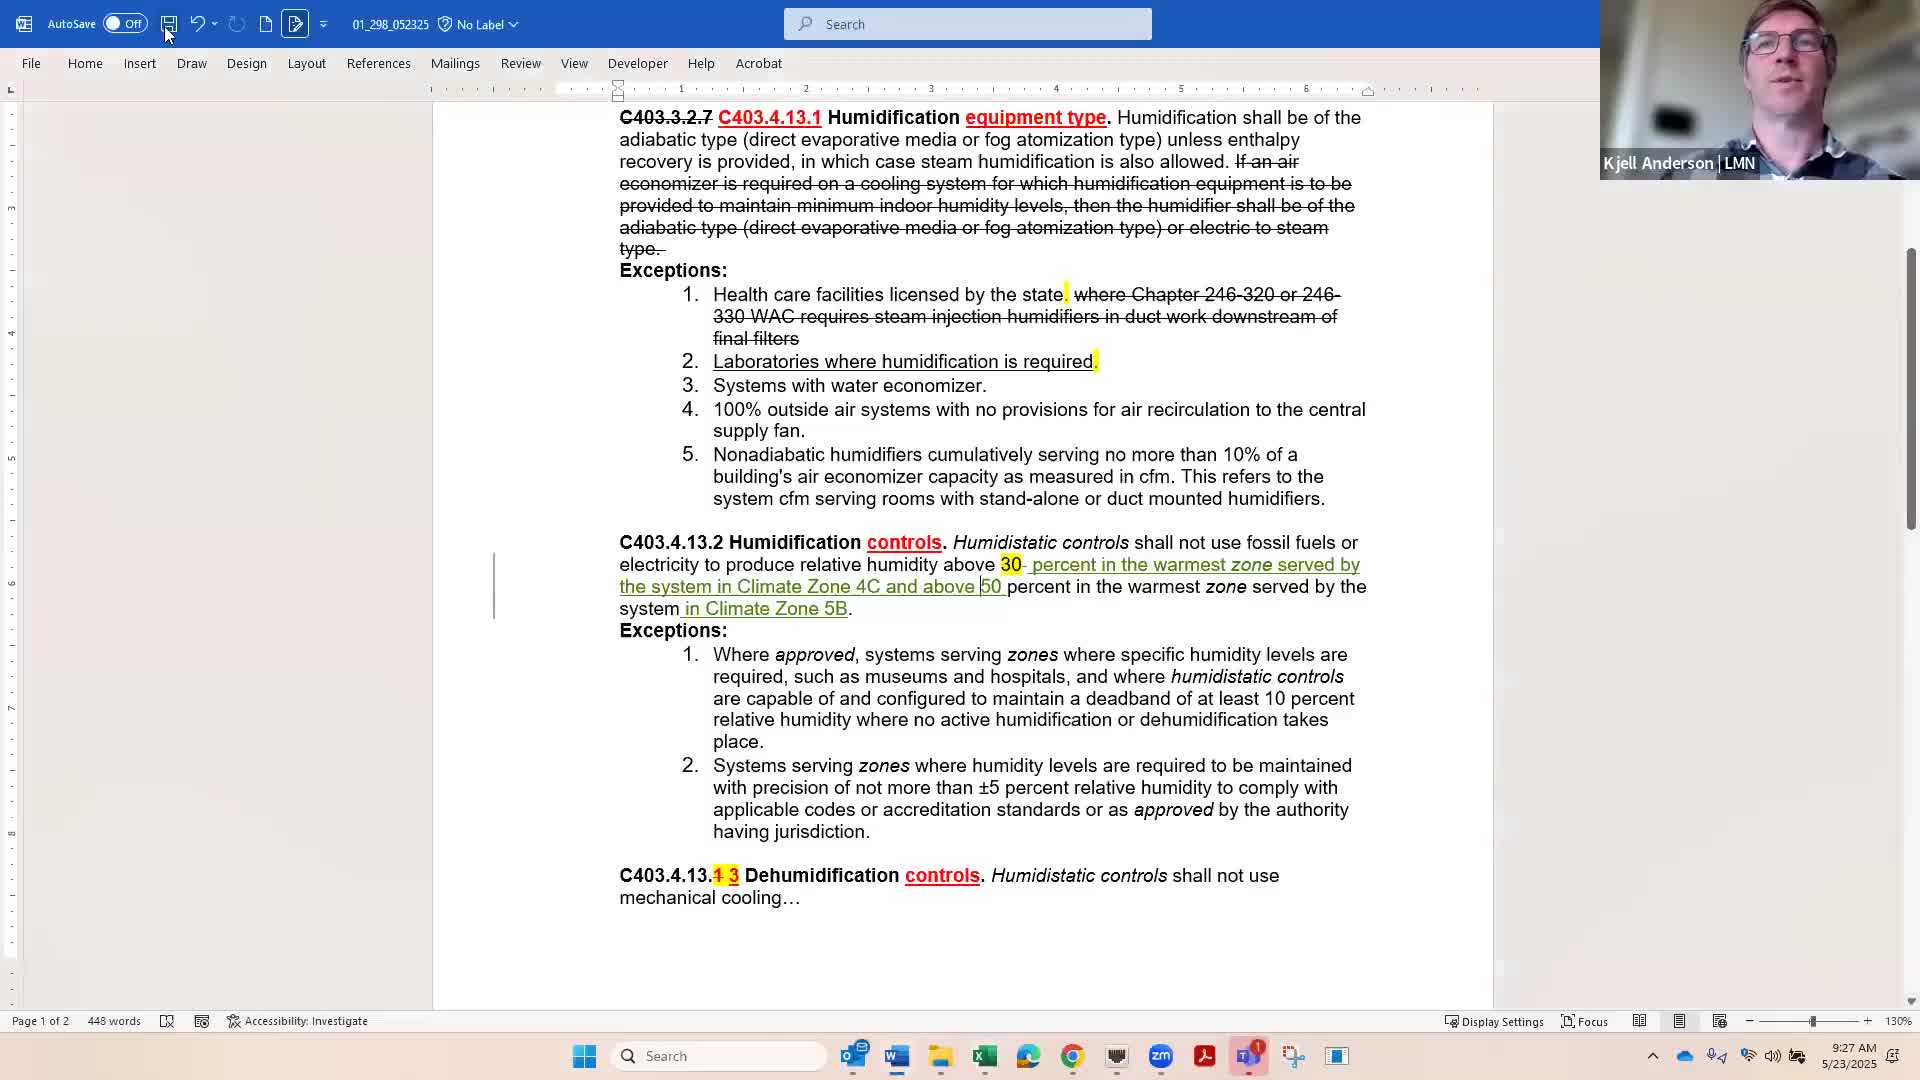
Task: Toggle the AutoSave switch
Action: tap(125, 24)
